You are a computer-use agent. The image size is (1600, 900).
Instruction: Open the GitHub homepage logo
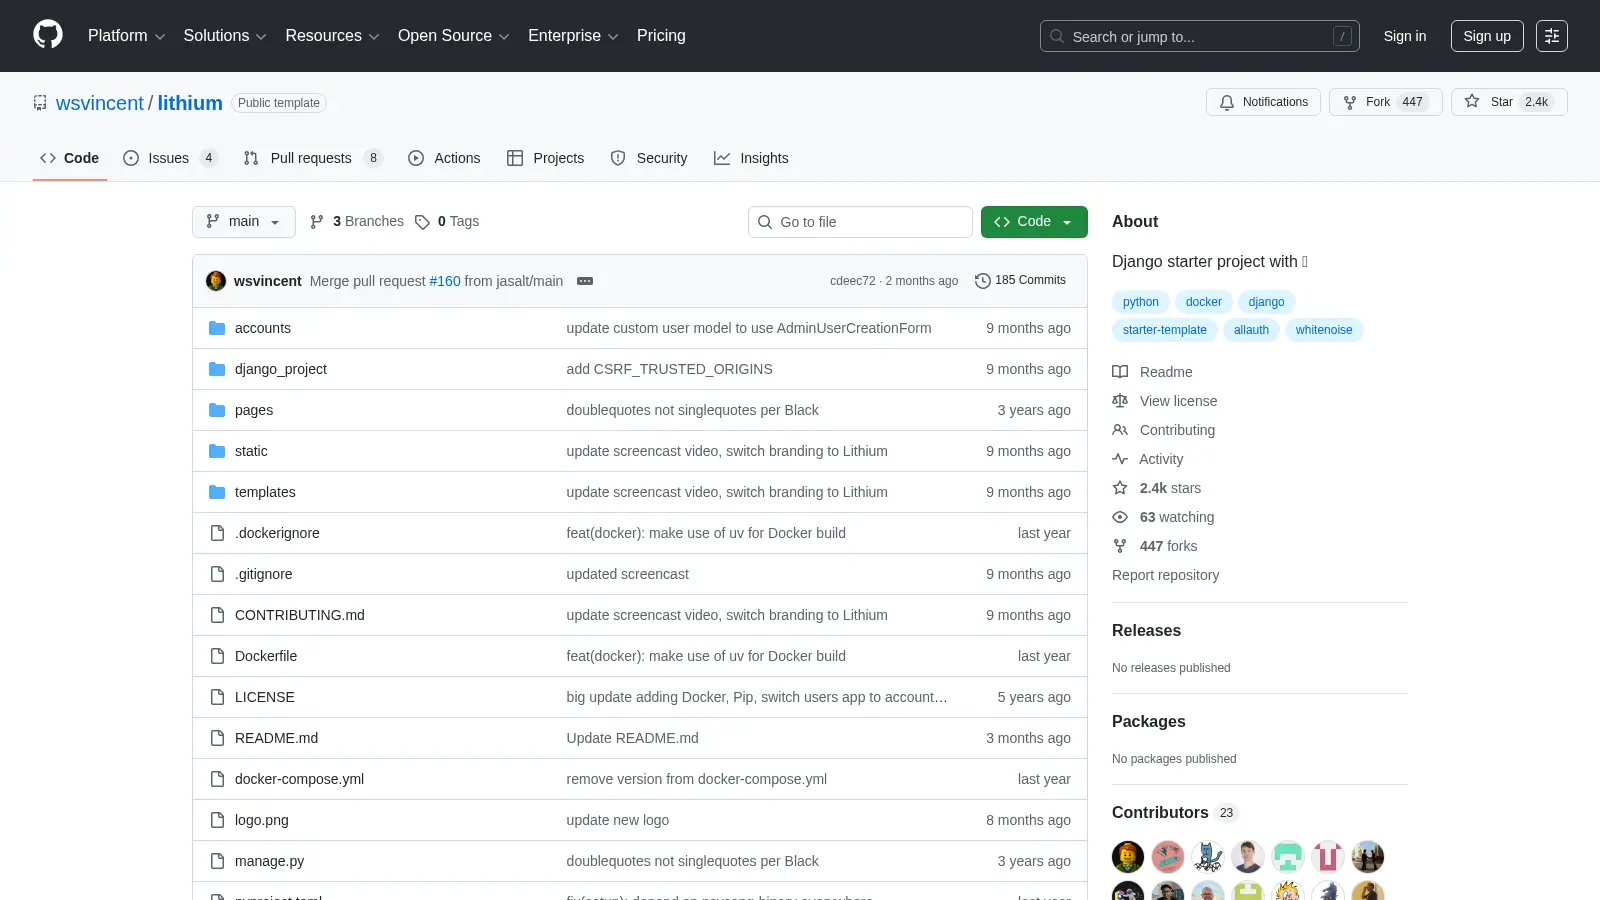48,35
